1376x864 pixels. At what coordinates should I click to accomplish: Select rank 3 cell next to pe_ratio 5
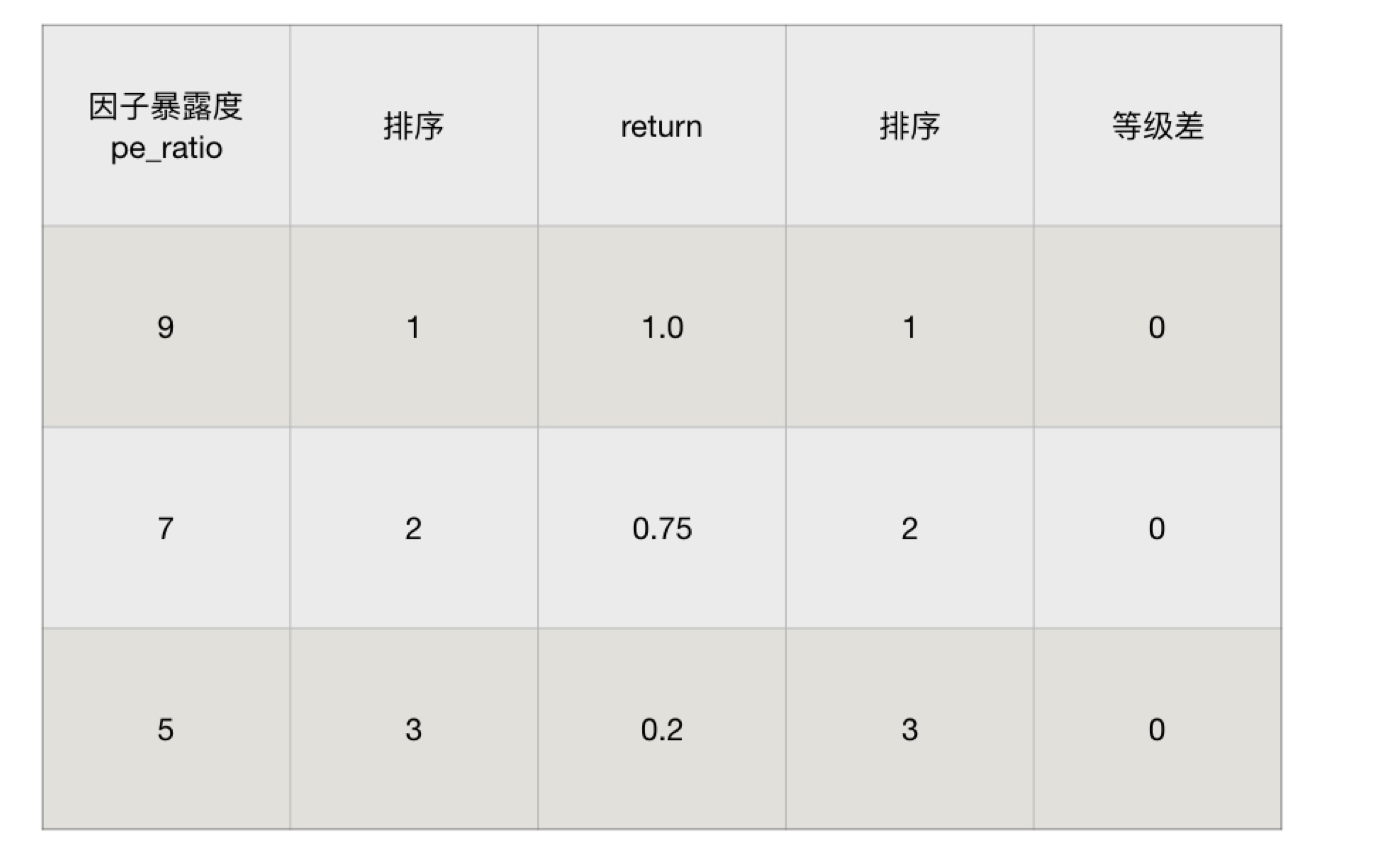tap(413, 729)
